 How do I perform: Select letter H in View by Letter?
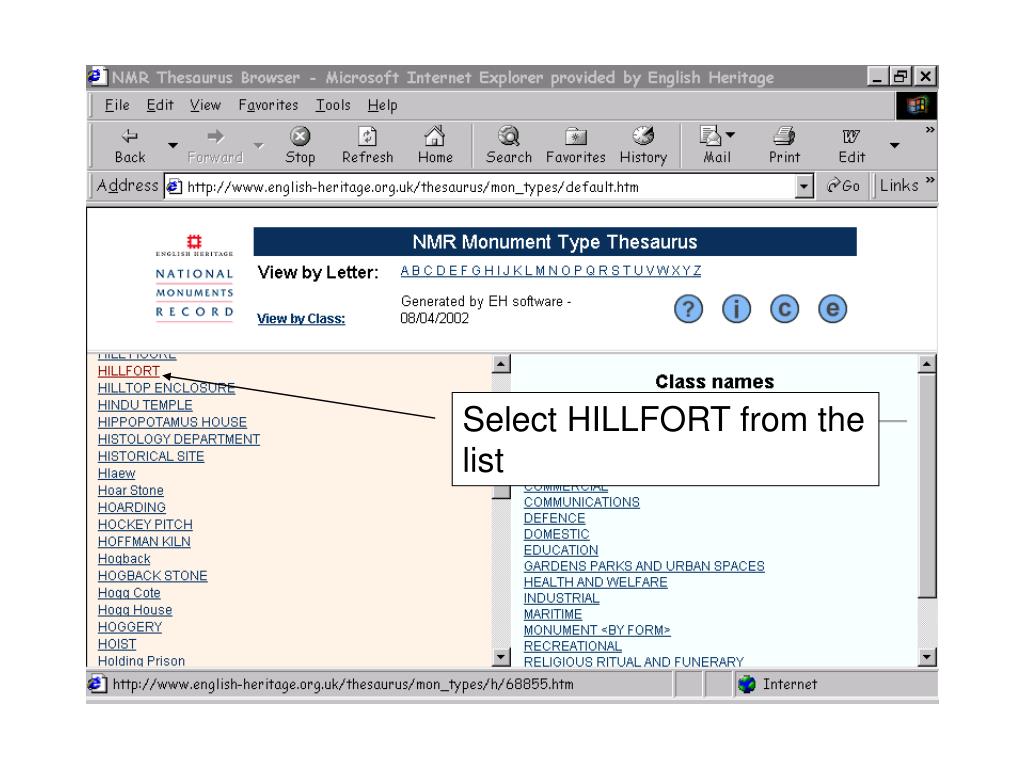488,270
